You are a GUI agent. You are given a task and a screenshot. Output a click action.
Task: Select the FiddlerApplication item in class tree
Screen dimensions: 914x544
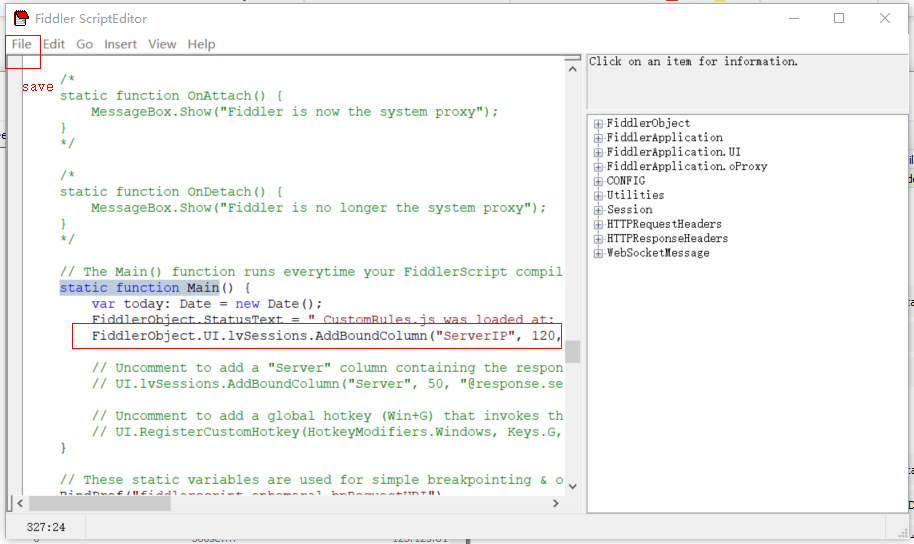tap(665, 138)
